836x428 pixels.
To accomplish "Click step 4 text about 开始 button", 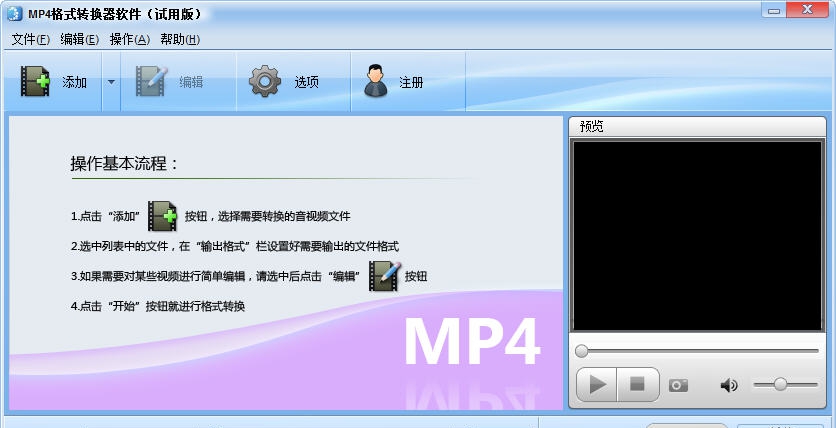I will click(158, 306).
